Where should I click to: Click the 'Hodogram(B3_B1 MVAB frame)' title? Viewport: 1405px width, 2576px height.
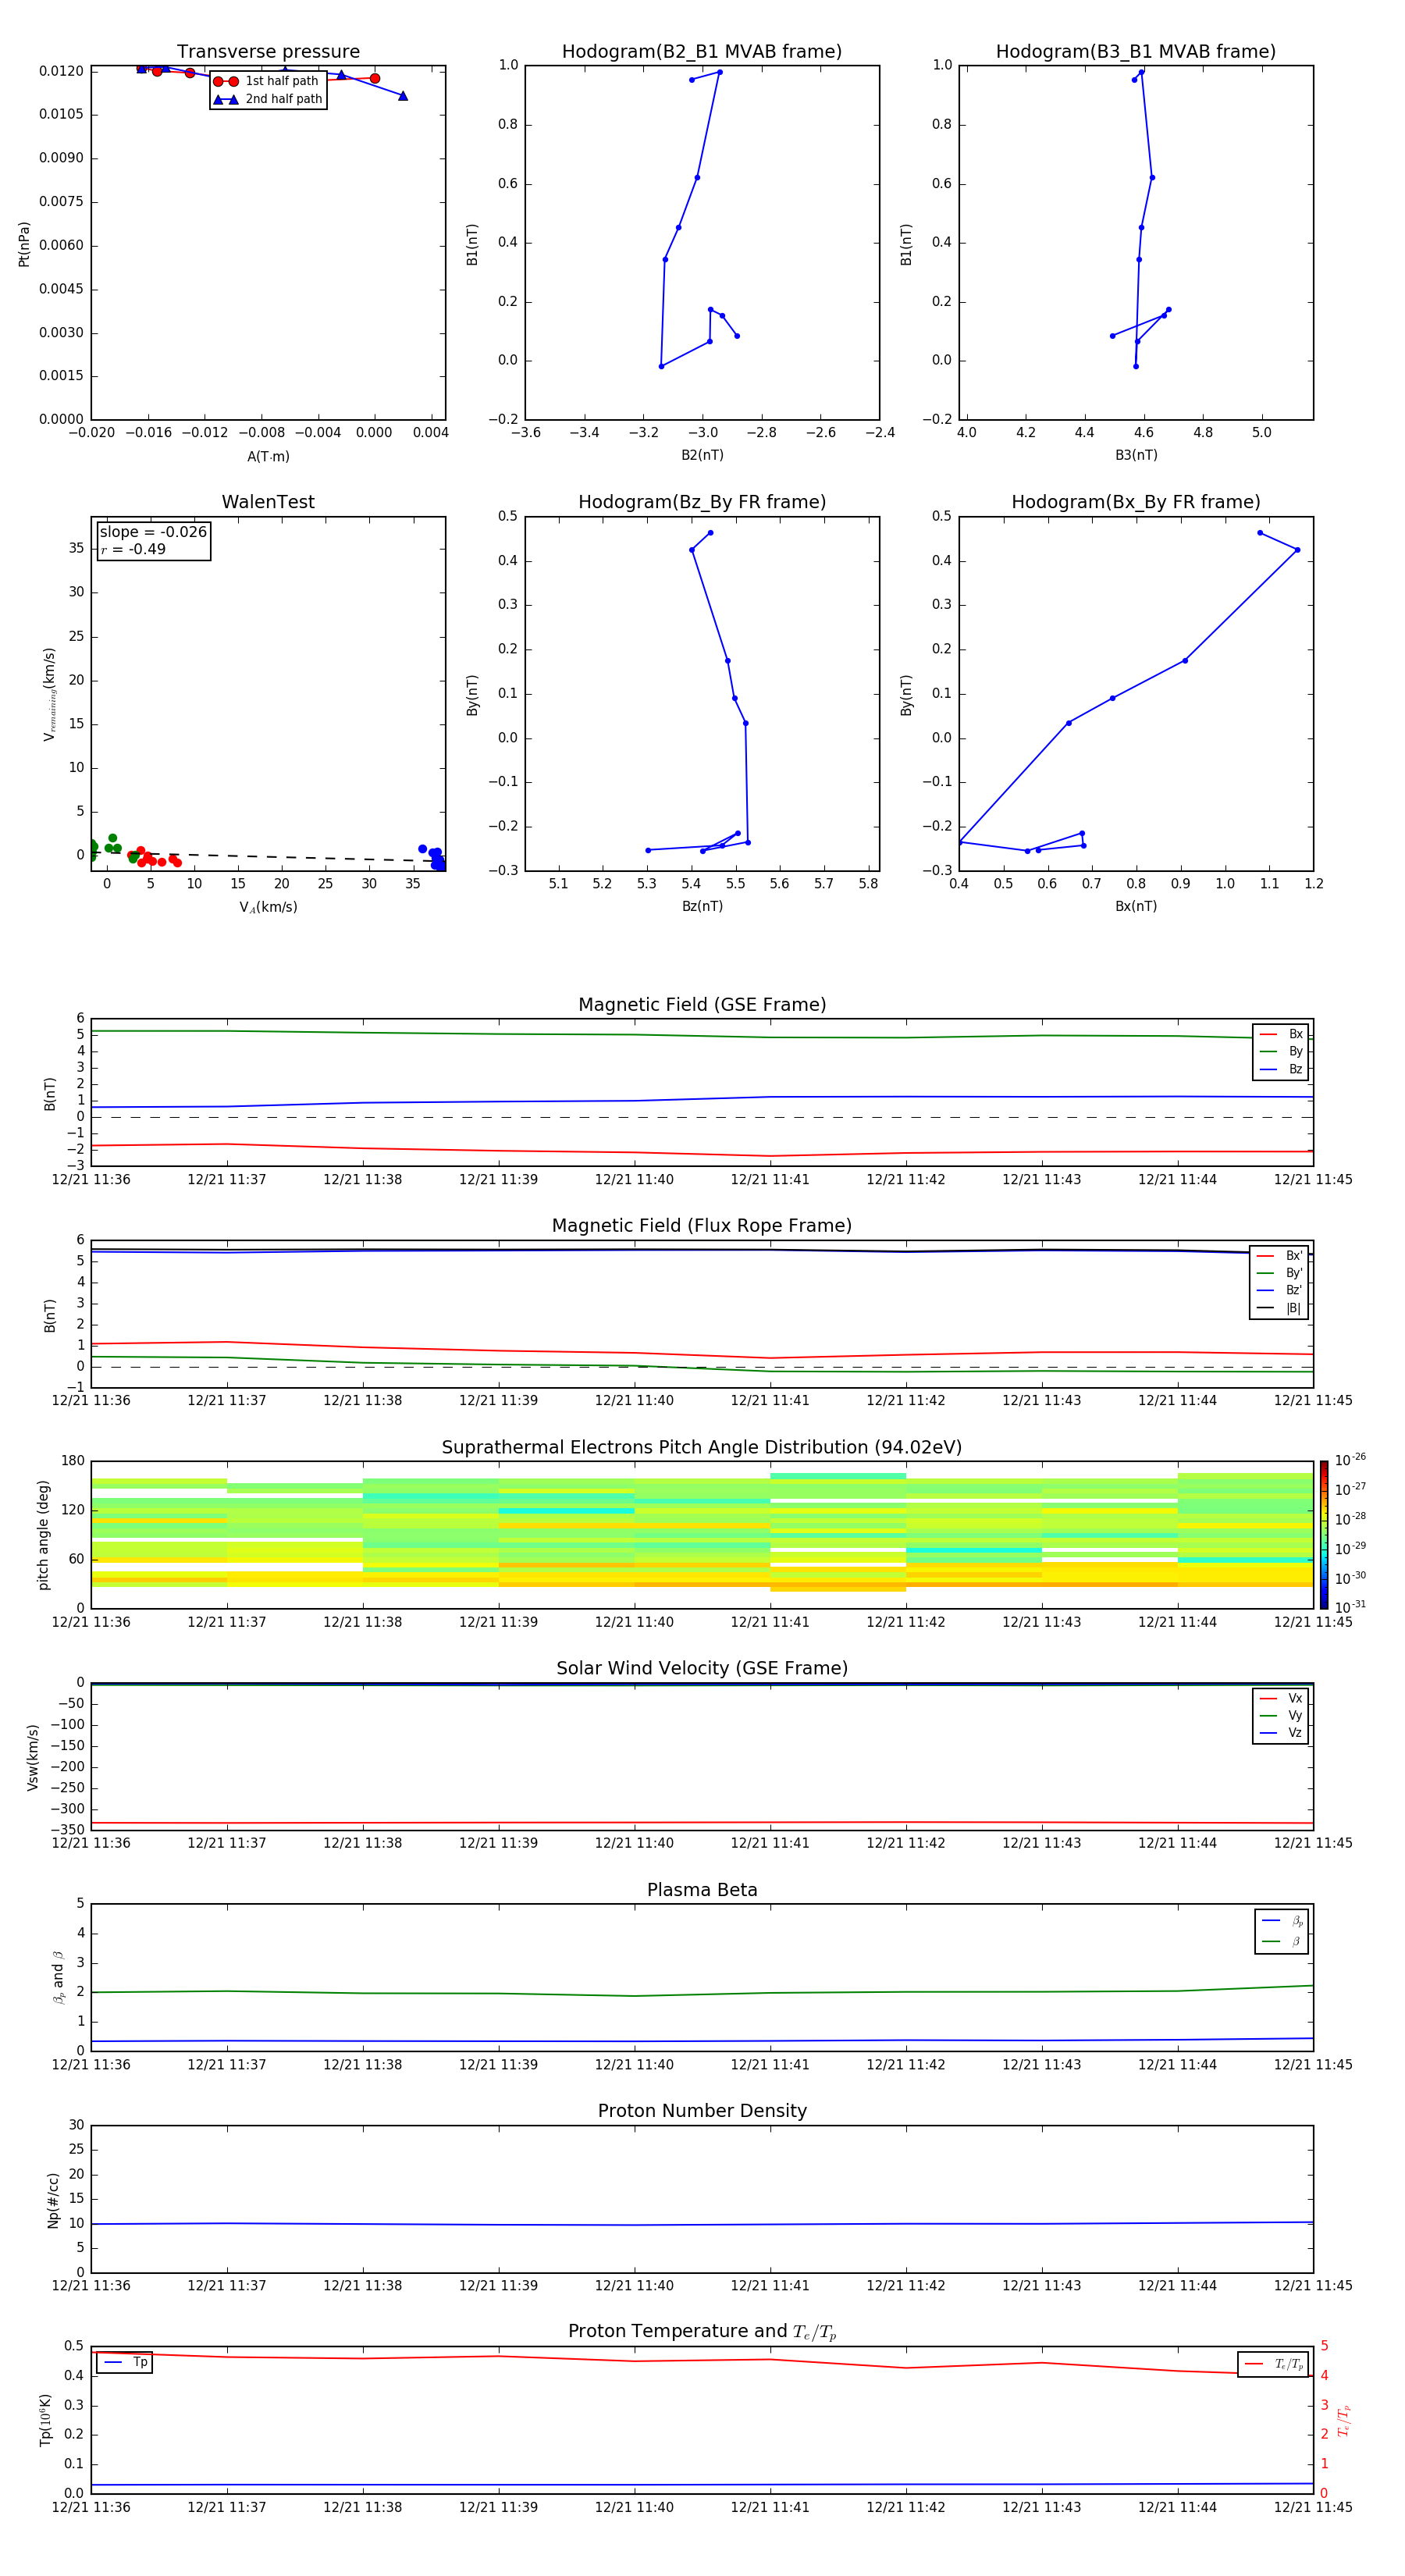(1136, 52)
